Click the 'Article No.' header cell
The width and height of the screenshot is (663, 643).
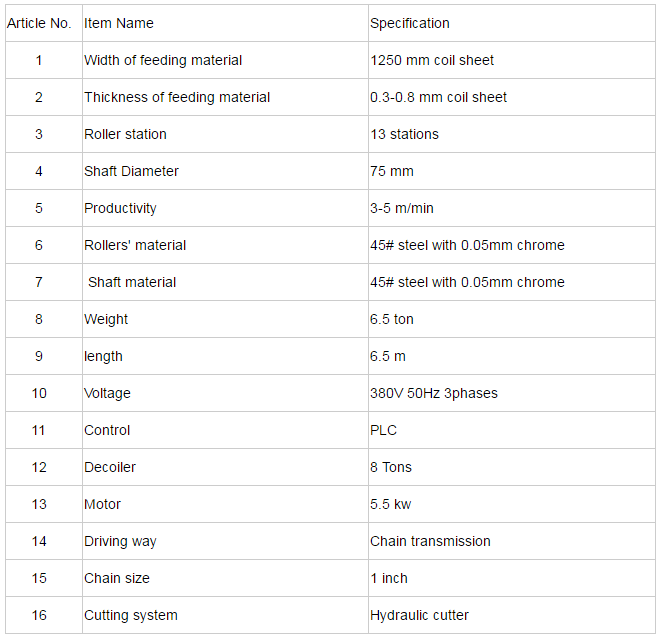point(39,23)
